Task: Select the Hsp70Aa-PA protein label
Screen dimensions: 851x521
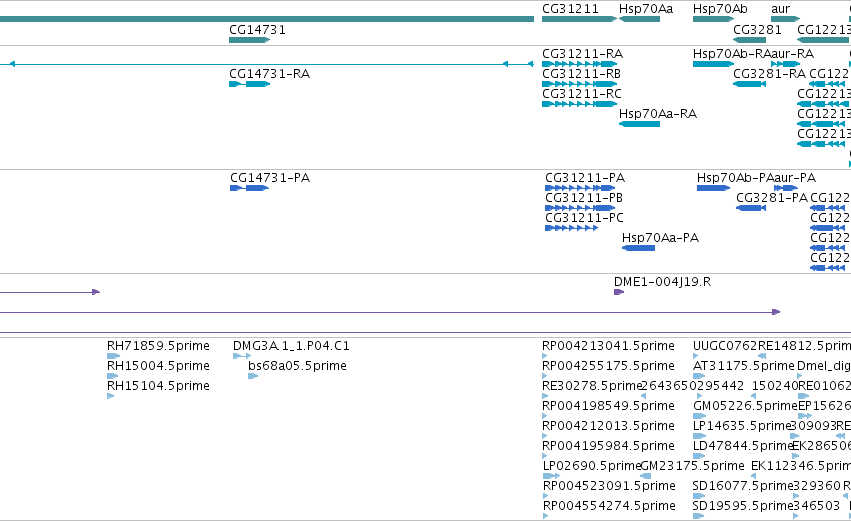Action: 661,238
